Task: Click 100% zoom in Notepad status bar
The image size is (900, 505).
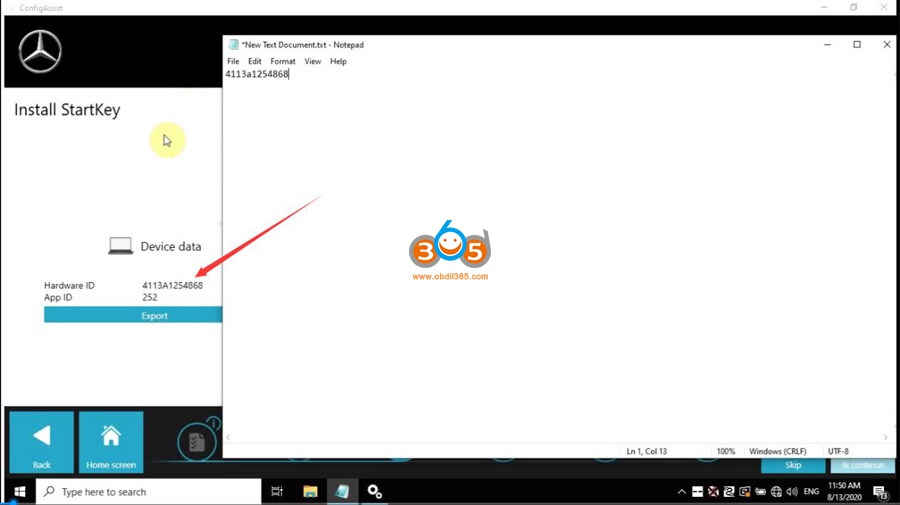Action: coord(726,451)
